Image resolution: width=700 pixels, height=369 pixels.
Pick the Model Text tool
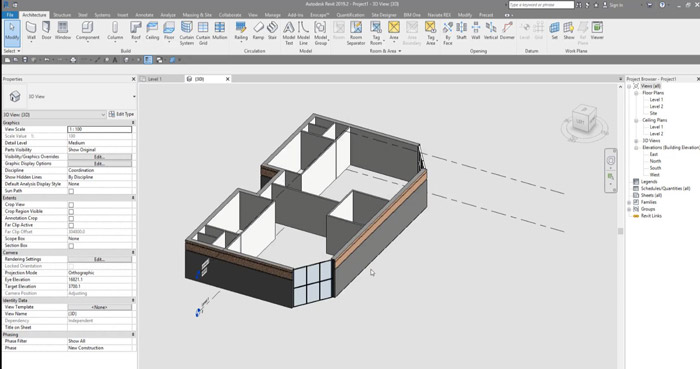point(289,33)
